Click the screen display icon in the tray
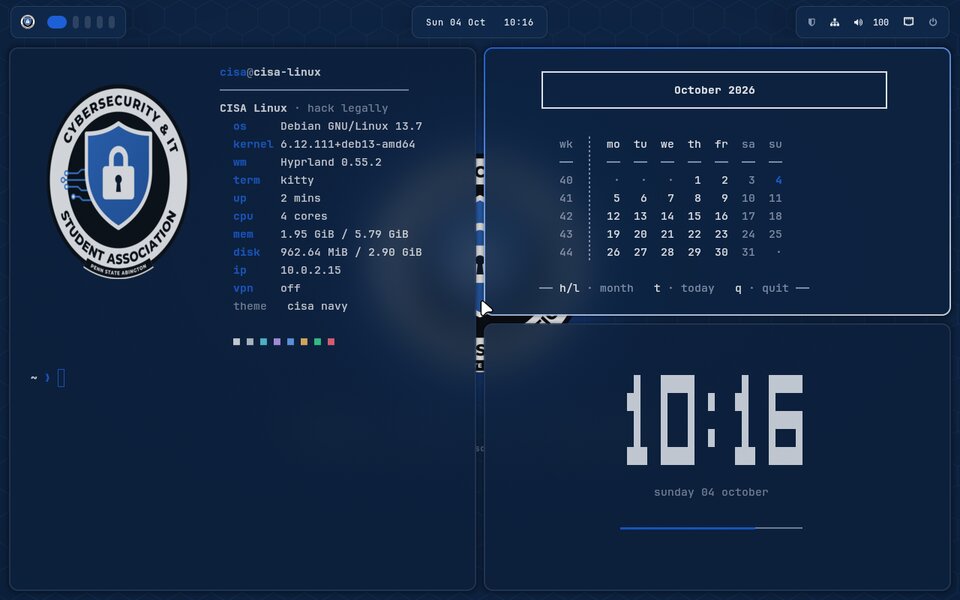 [909, 22]
